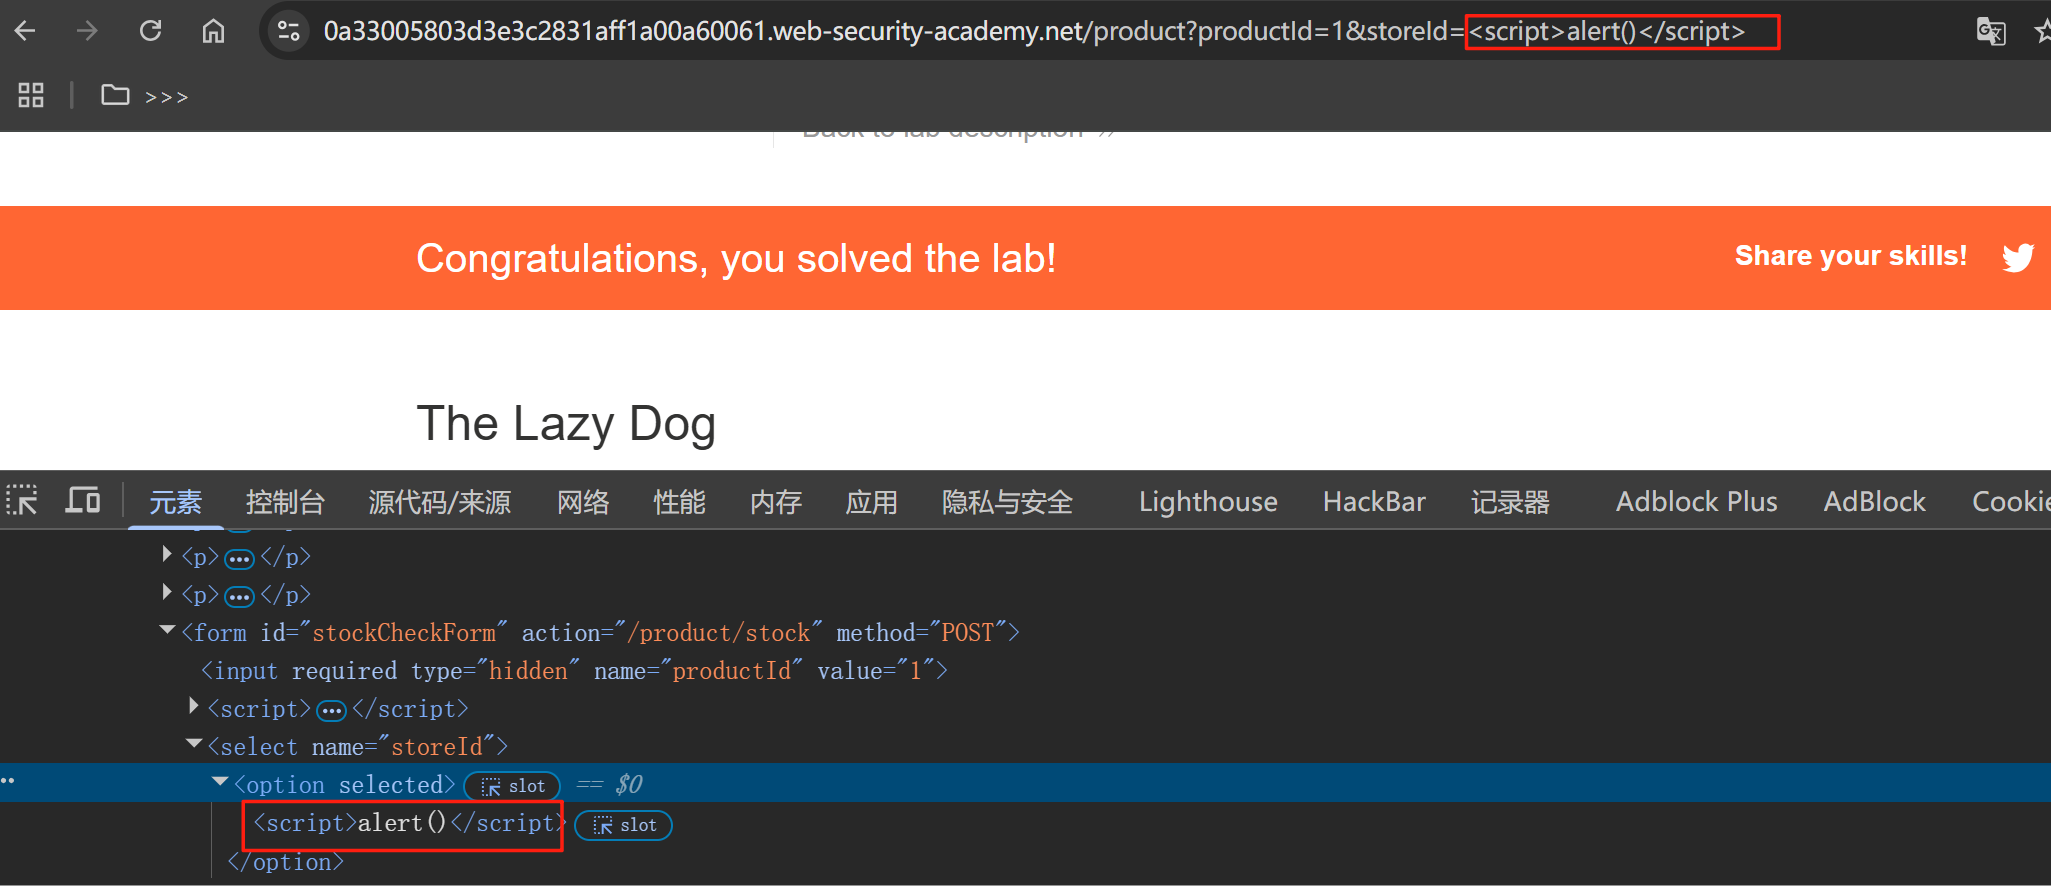Open the 控制台 (Console) tab
Image resolution: width=2051 pixels, height=886 pixels.
(x=285, y=502)
